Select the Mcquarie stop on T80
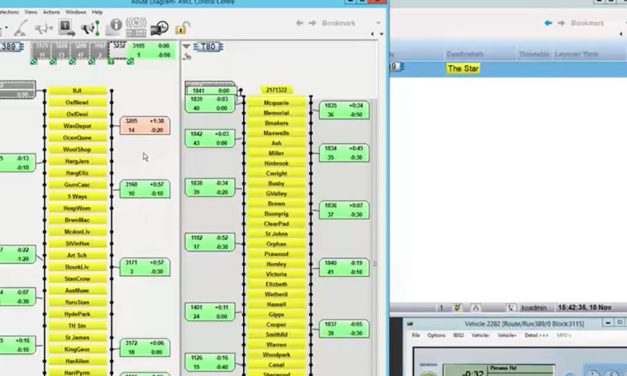This screenshot has height=376, width=627. [276, 103]
